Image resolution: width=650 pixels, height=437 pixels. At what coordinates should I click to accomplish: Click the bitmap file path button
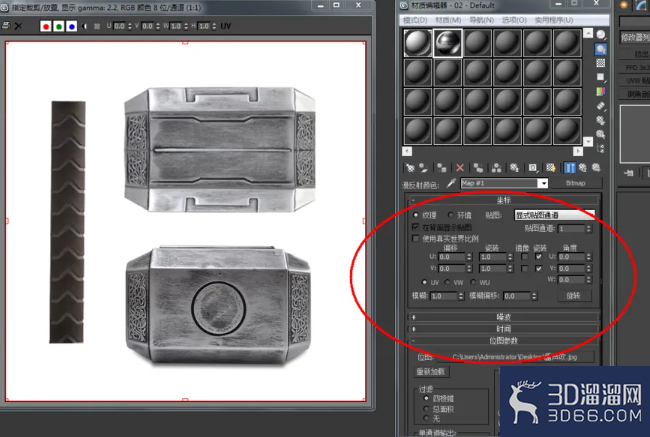(x=514, y=357)
